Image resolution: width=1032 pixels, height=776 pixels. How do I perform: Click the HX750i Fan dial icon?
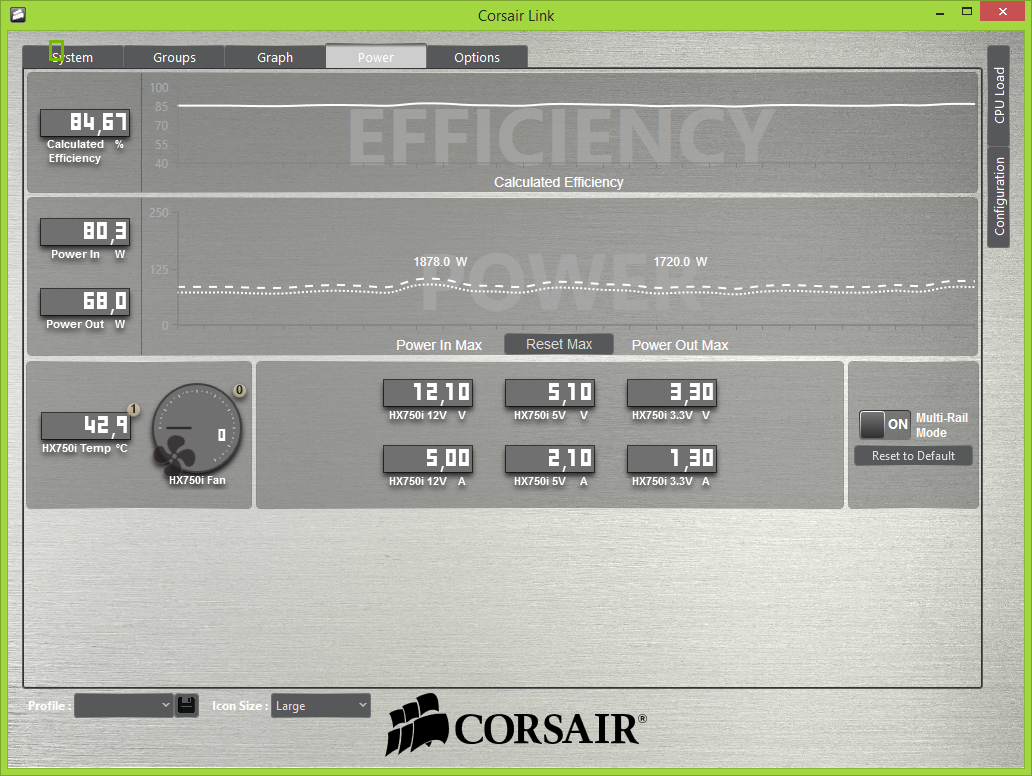(x=197, y=429)
